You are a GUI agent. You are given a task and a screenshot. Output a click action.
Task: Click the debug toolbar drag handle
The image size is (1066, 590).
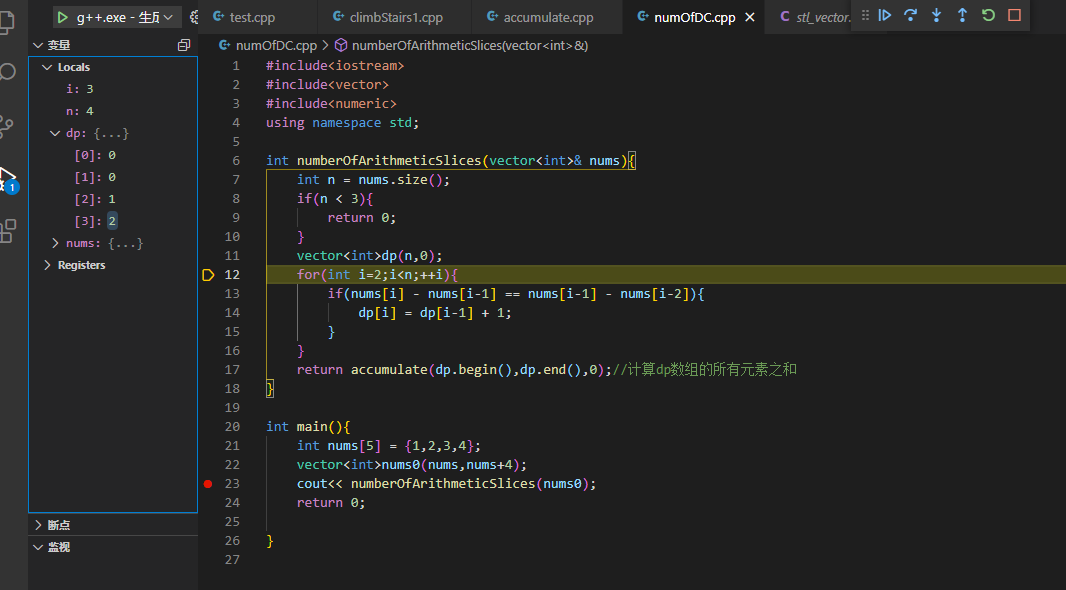click(865, 15)
